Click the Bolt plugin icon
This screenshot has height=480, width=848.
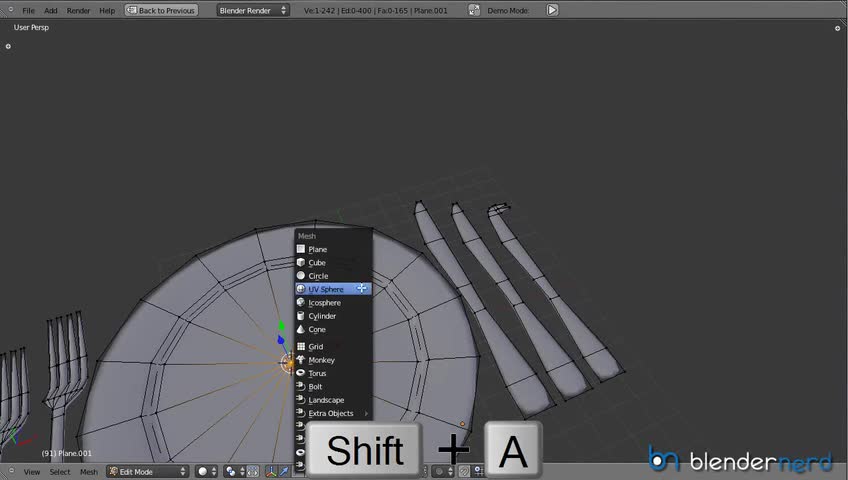point(301,386)
